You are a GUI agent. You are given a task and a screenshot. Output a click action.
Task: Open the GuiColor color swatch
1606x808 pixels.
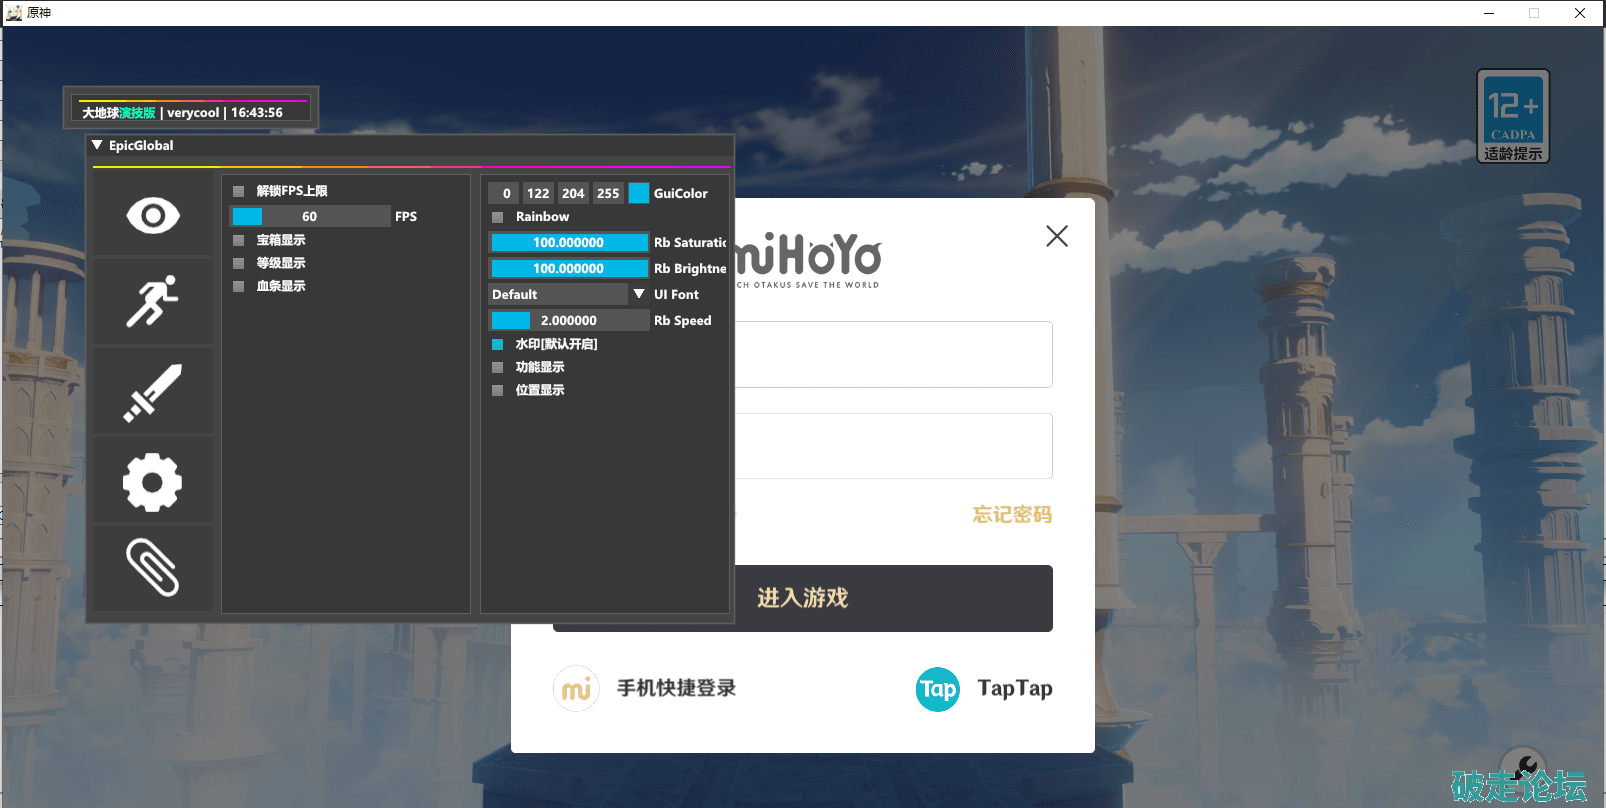click(639, 193)
